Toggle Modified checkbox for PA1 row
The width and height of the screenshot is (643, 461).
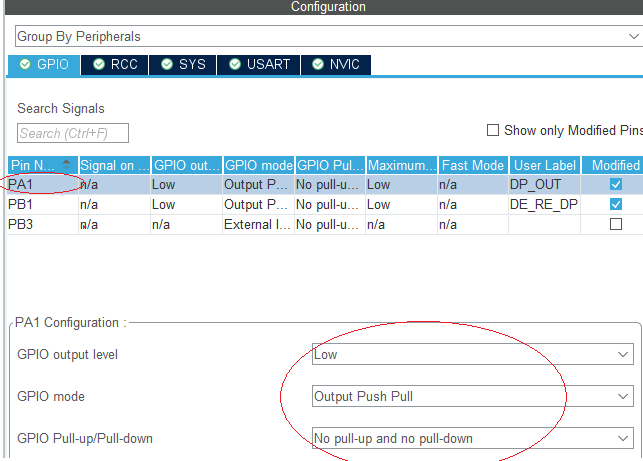pyautogui.click(x=615, y=184)
